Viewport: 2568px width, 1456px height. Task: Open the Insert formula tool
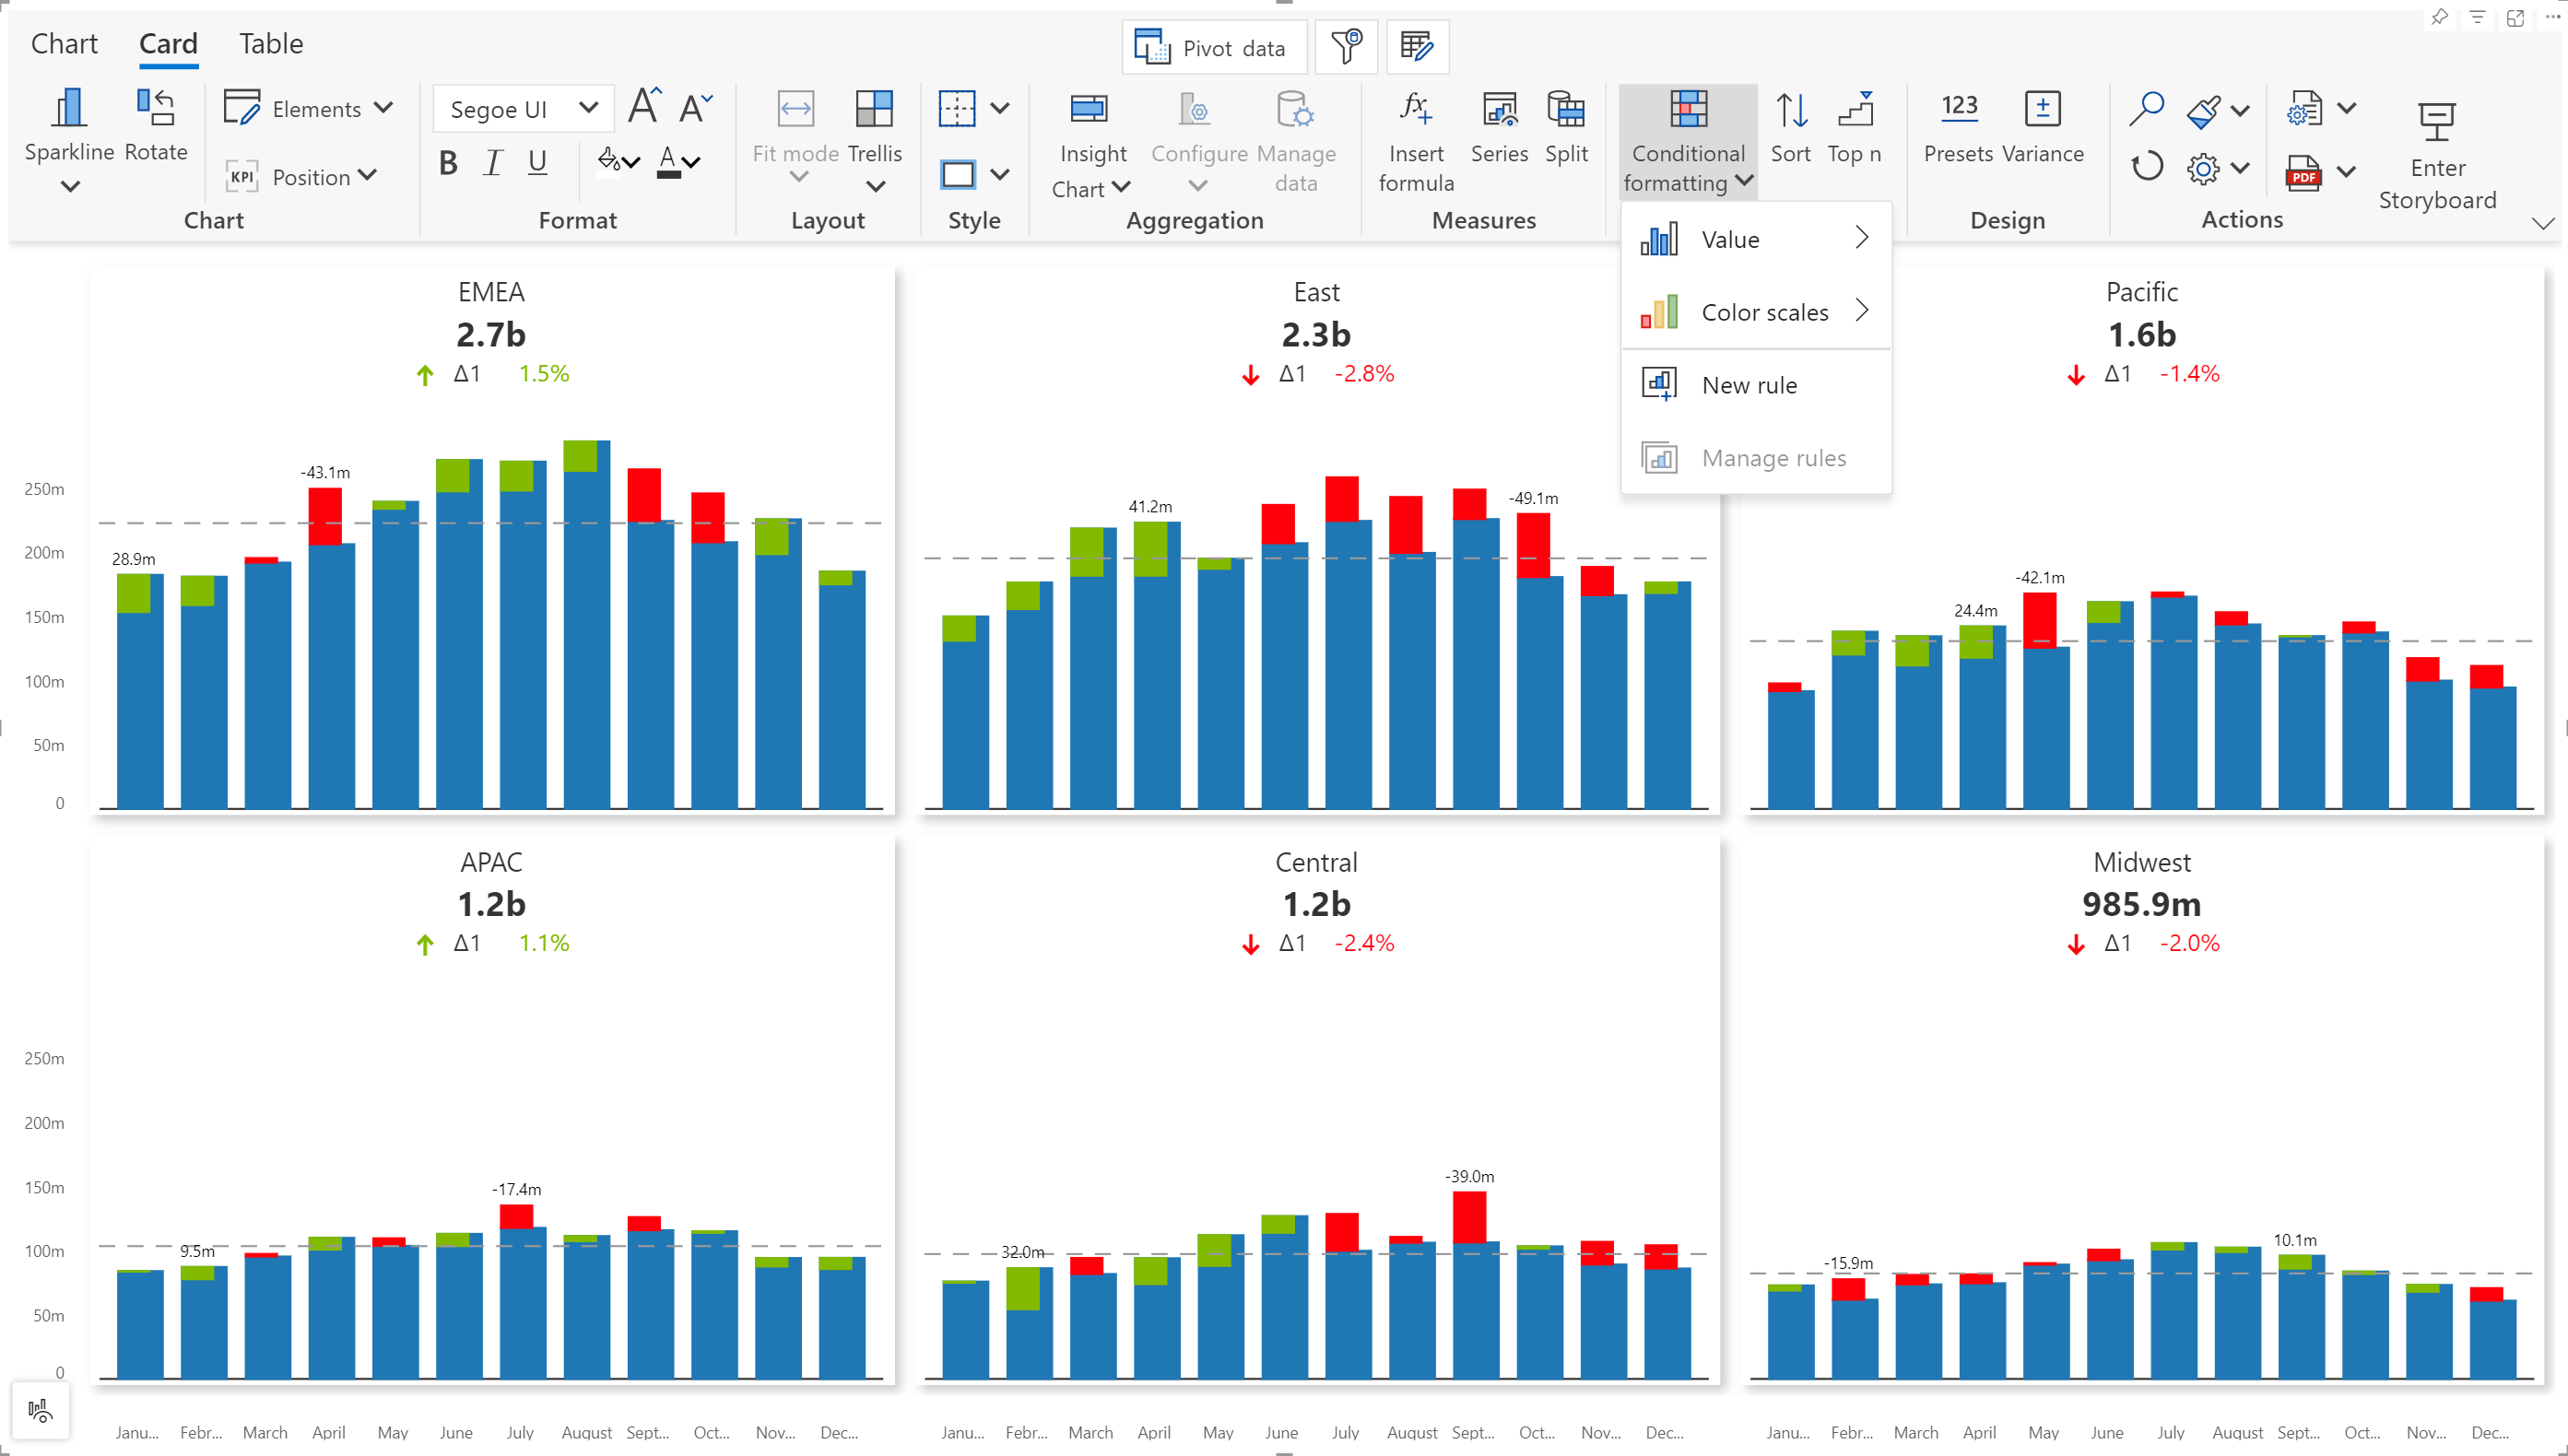coord(1415,108)
